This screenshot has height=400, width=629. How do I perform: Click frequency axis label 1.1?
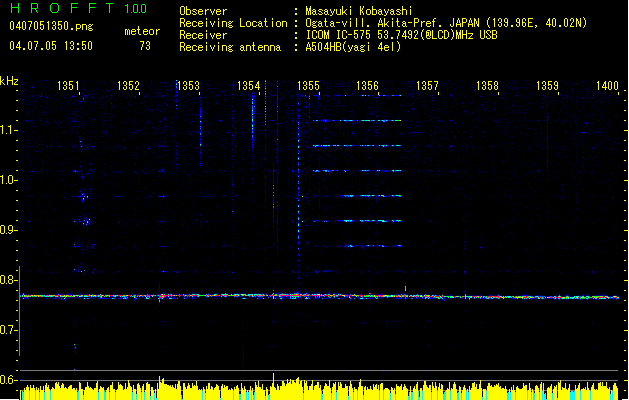tap(8, 130)
